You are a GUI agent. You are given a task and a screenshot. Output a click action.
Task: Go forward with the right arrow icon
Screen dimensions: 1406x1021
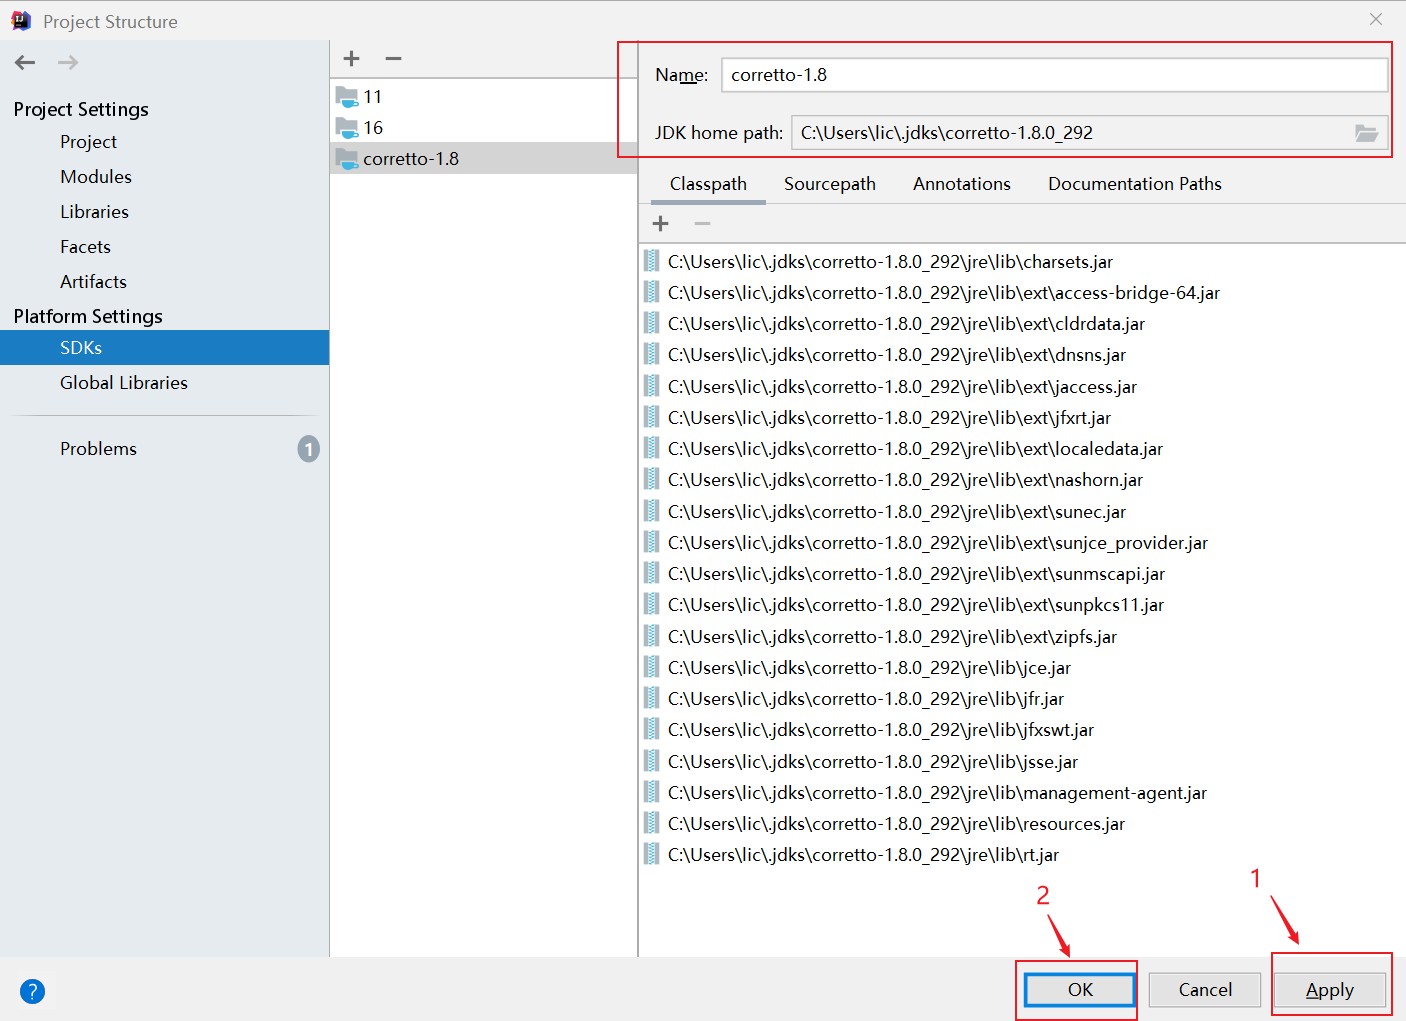click(68, 62)
